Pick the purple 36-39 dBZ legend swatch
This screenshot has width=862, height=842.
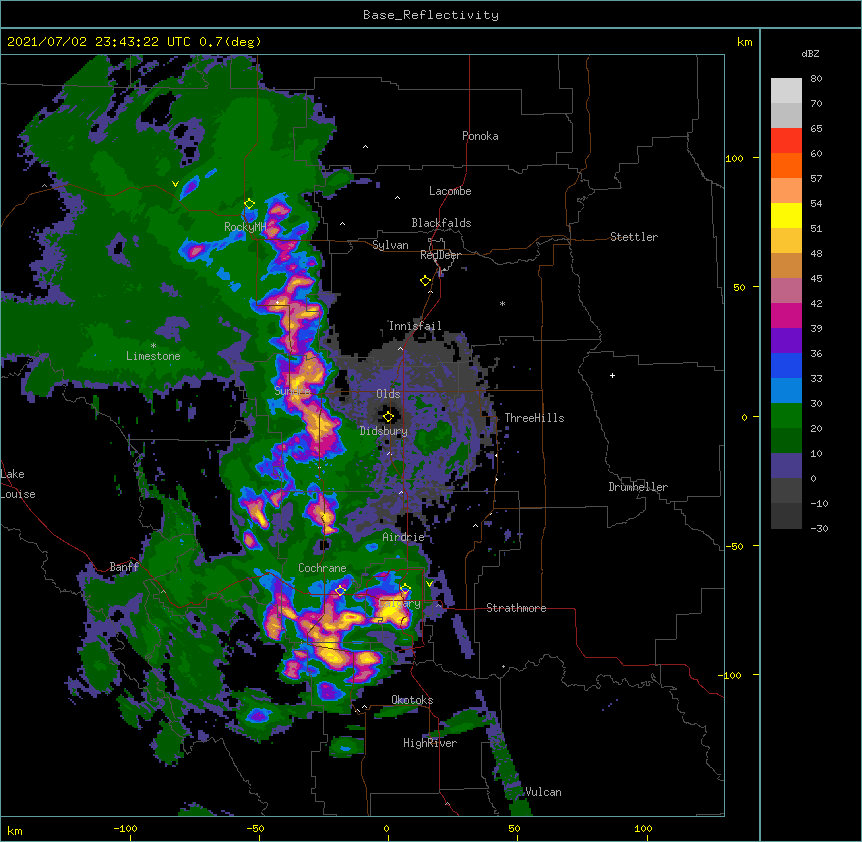786,341
